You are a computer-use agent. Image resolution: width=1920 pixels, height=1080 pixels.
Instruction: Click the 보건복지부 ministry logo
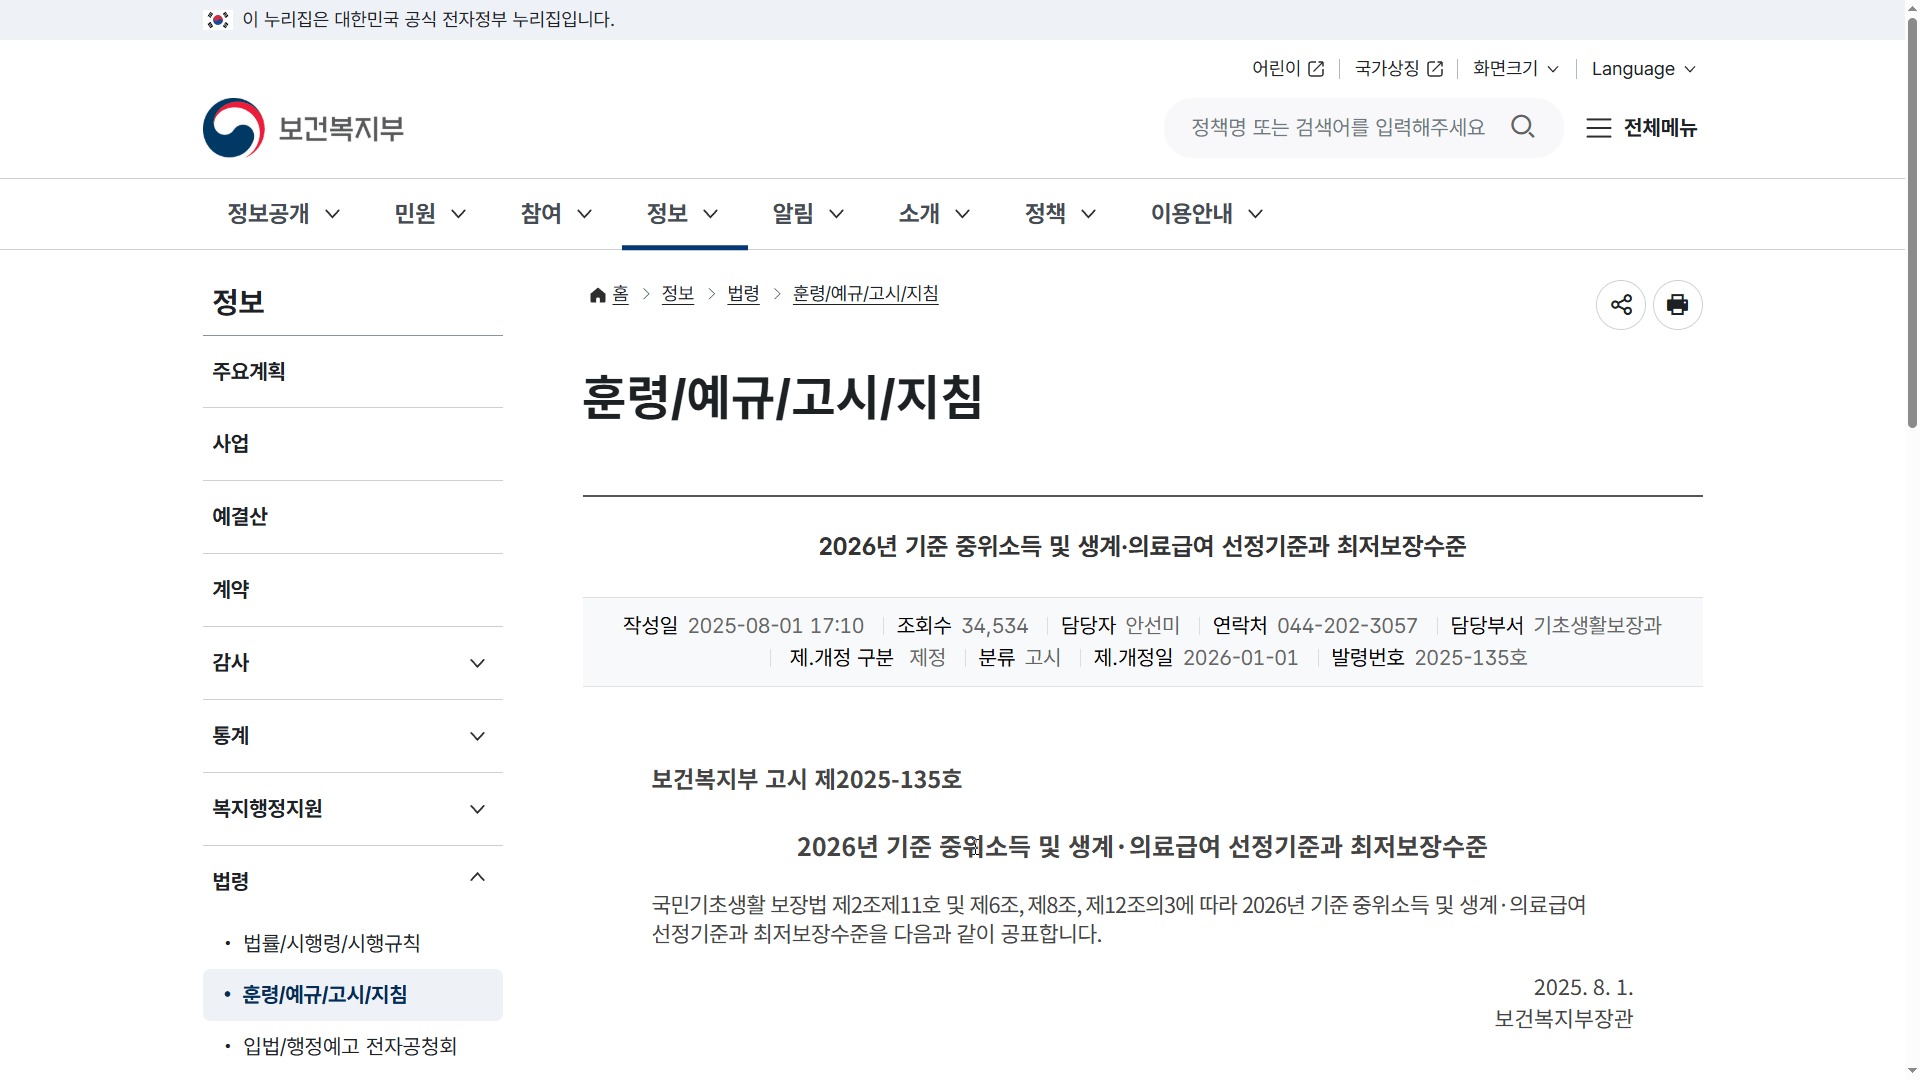point(302,127)
